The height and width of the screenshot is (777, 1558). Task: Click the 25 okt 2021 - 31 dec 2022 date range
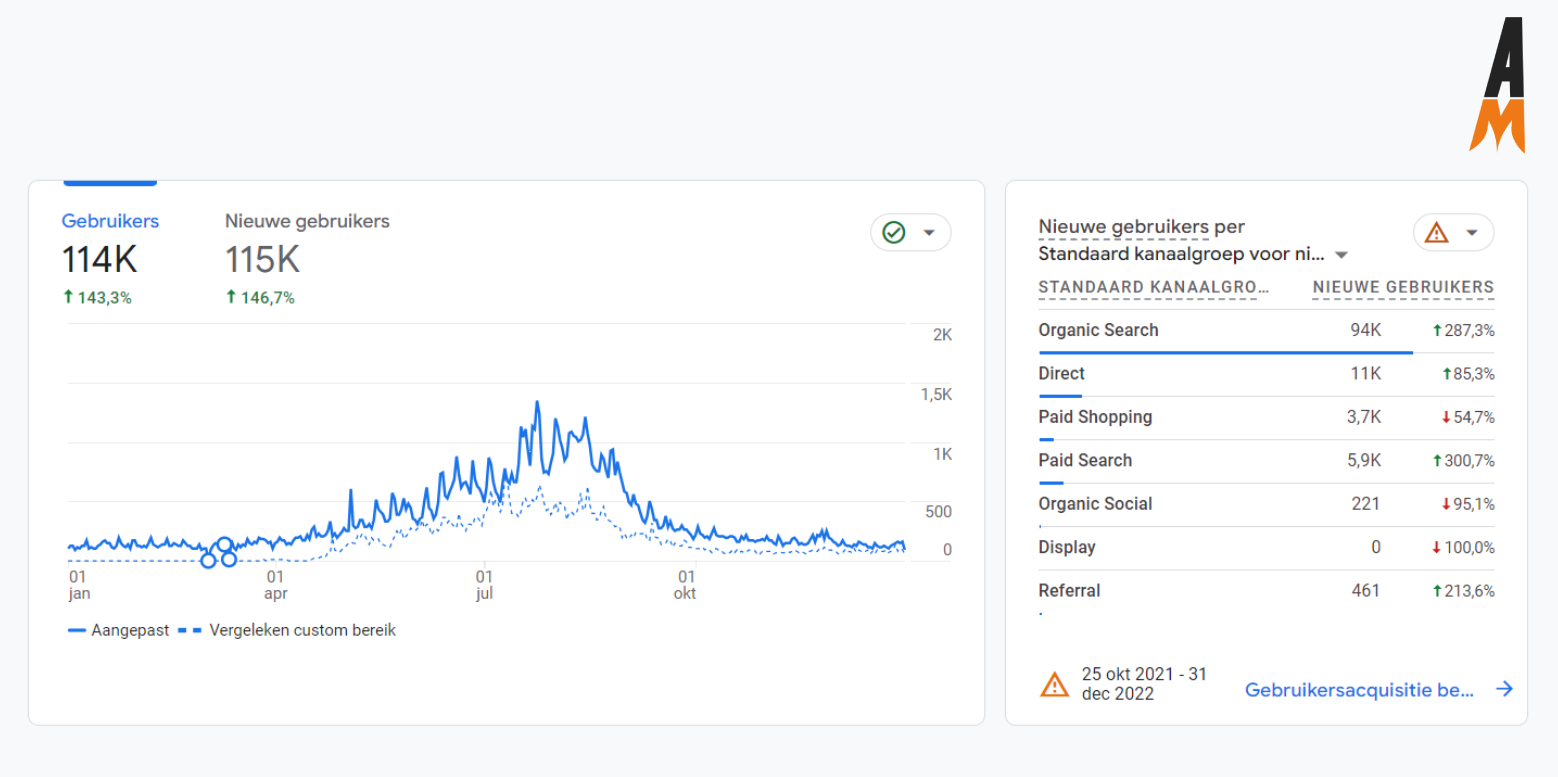tap(1144, 684)
